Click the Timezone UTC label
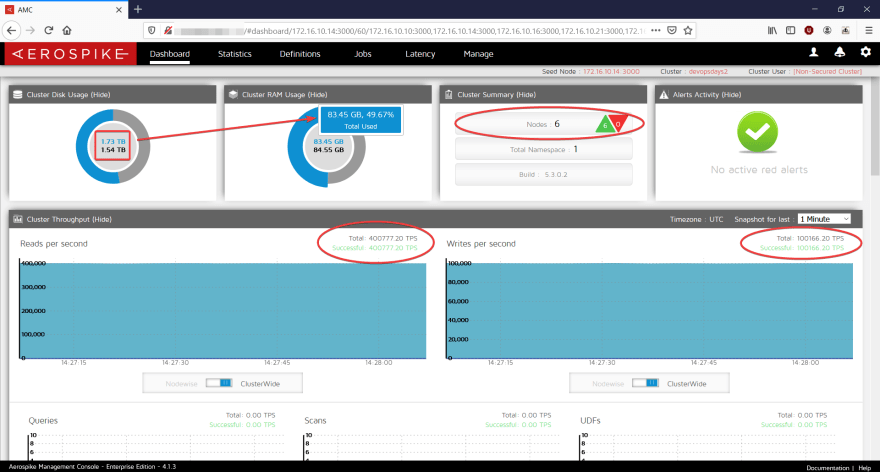 pyautogui.click(x=696, y=219)
